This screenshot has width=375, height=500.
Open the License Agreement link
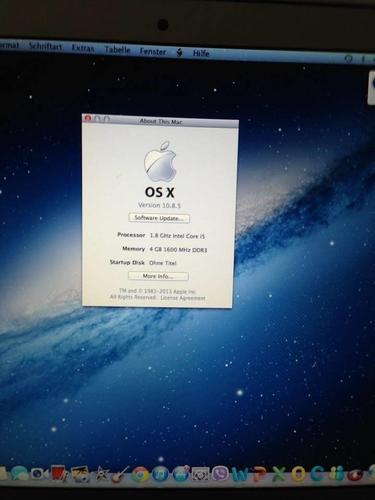pos(183,298)
